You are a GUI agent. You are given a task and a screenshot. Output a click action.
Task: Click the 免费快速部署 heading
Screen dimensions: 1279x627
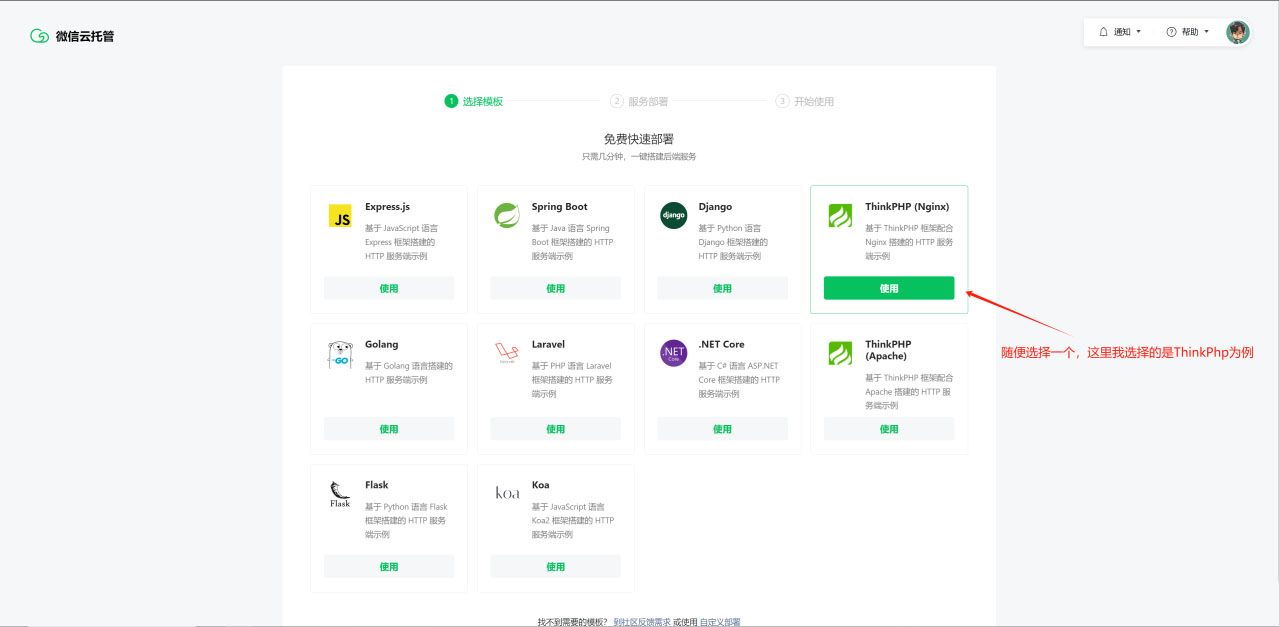[x=639, y=139]
